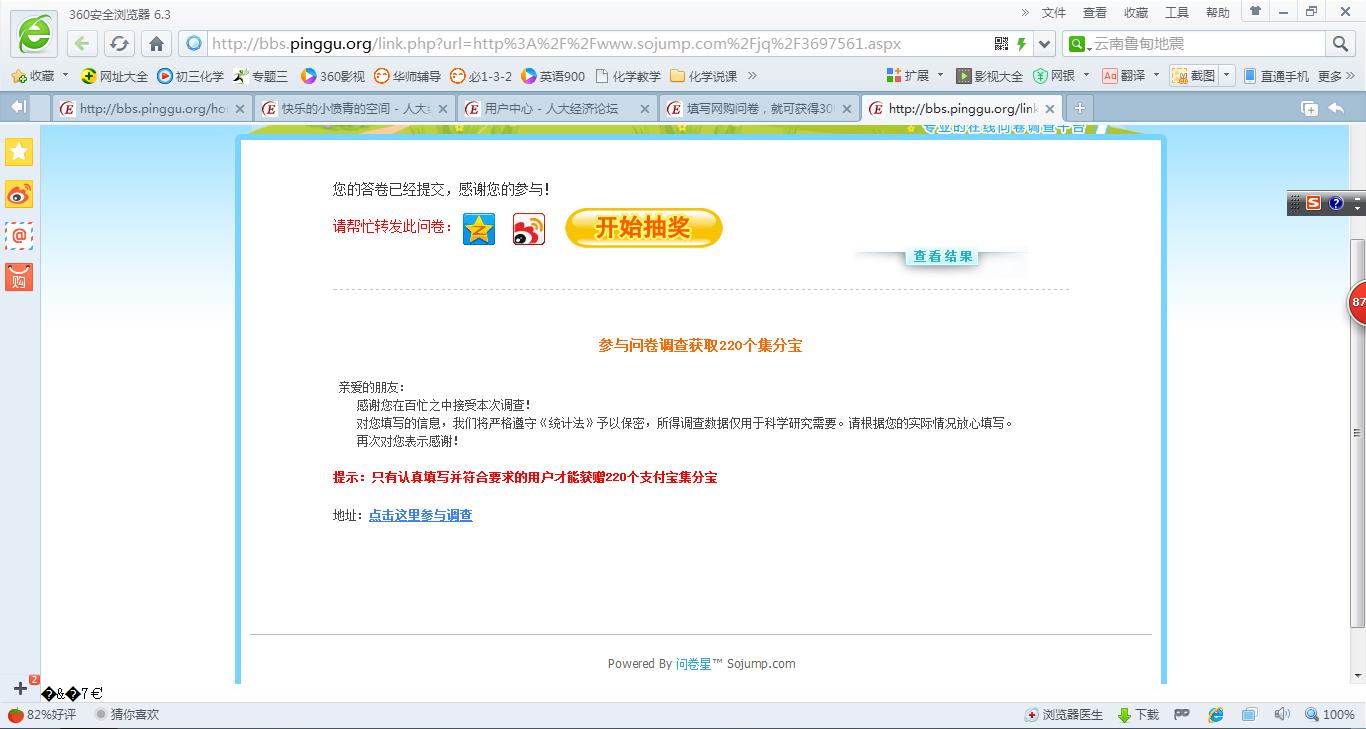Share the survey to Qzone star icon
The height and width of the screenshot is (729, 1366).
(x=479, y=229)
